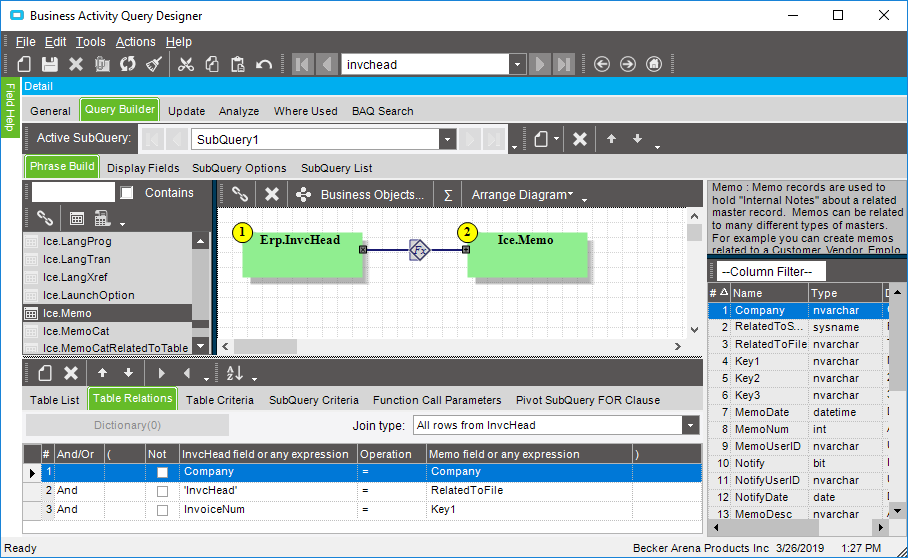The width and height of the screenshot is (908, 558).
Task: Toggle Not checkbox in the InvoiceNum row
Action: point(162,511)
